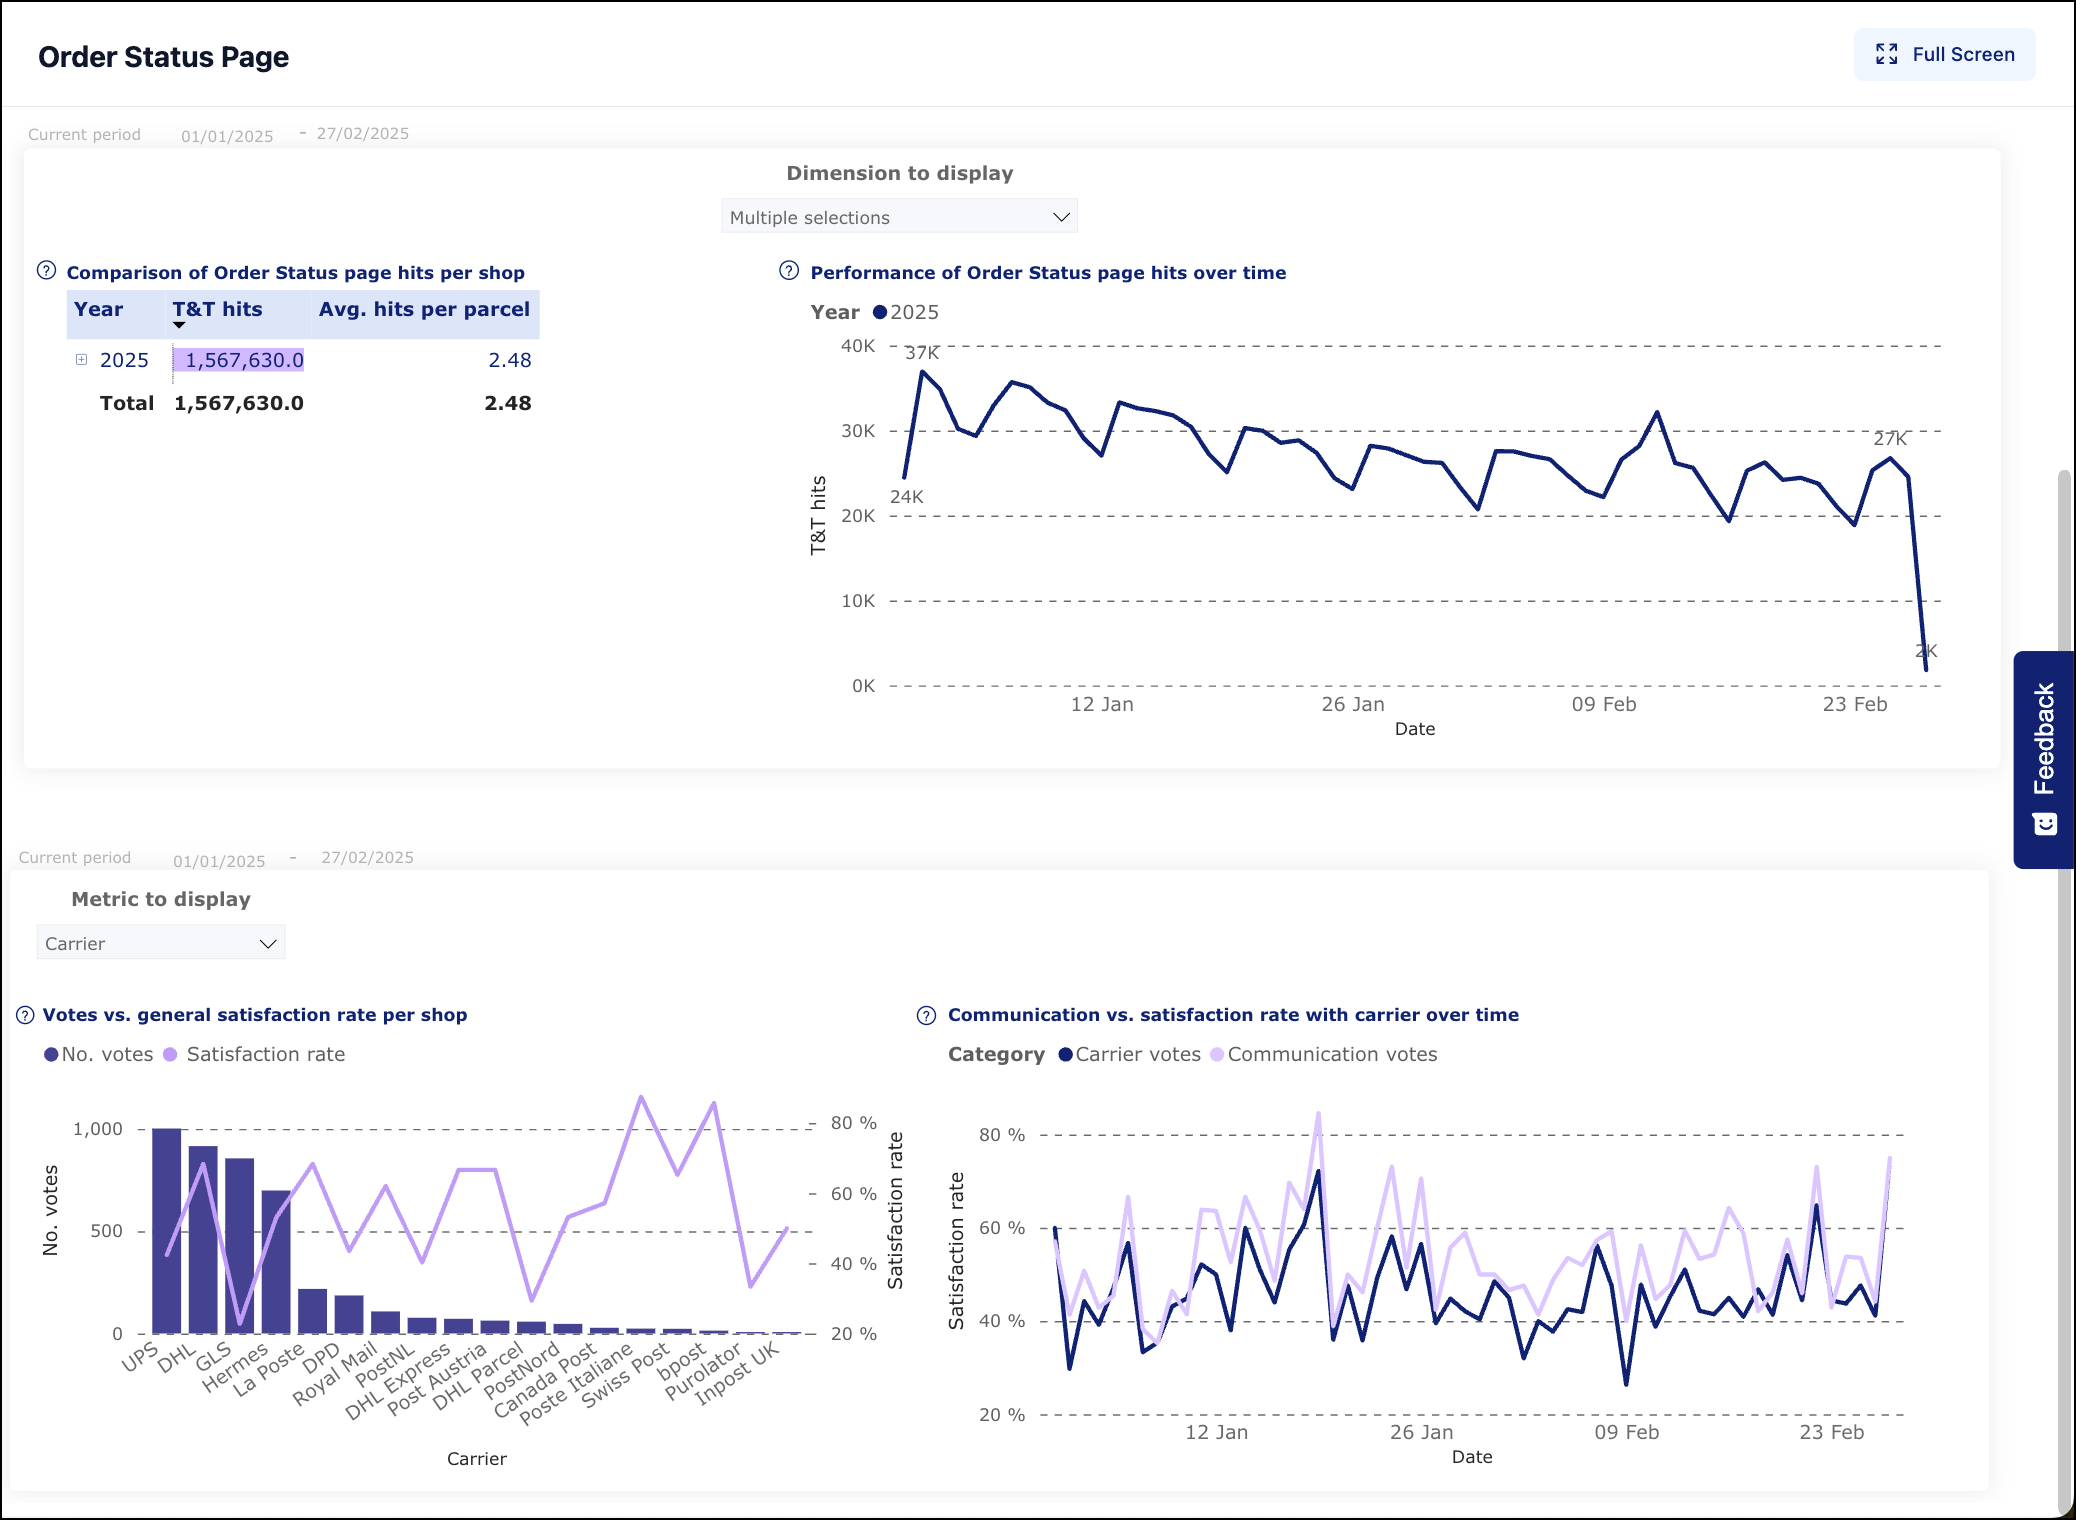2076x1520 pixels.
Task: Expand the 2025 row in the comparison table
Action: pos(81,360)
